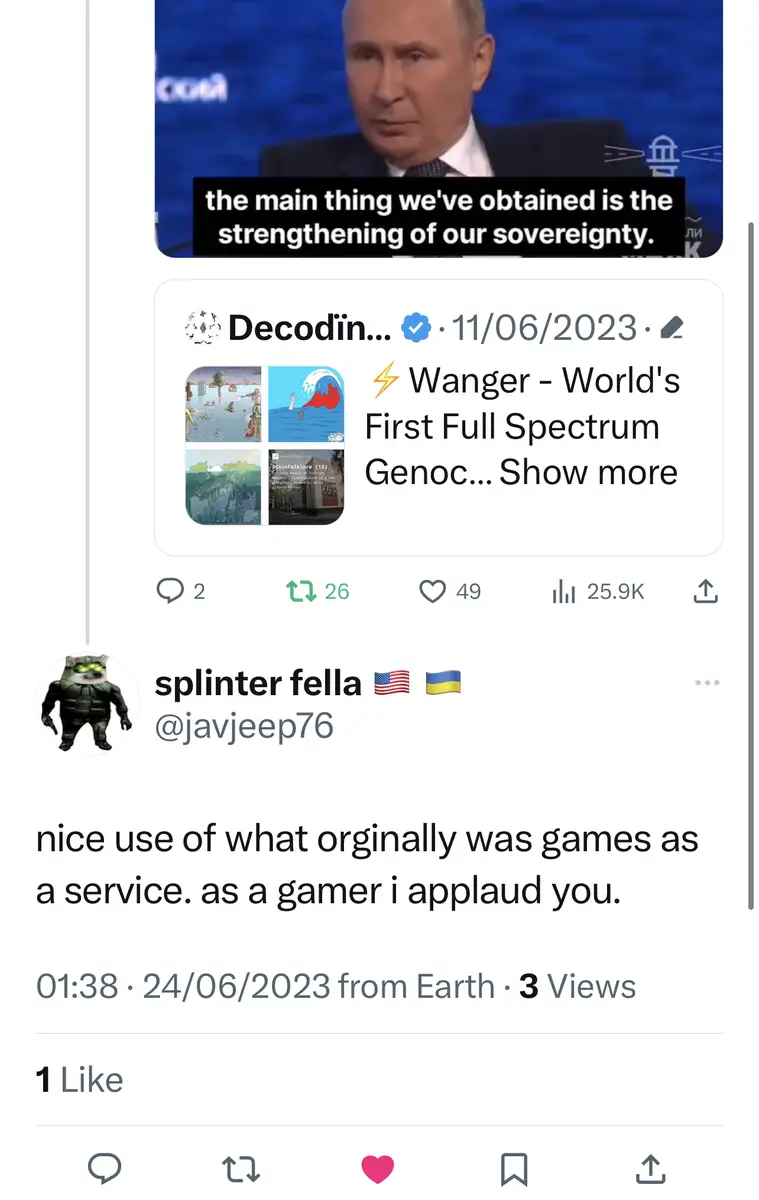Image resolution: width=759 pixels, height=1200 pixels.
Task: View analytics showing 25.9K views
Action: (564, 592)
